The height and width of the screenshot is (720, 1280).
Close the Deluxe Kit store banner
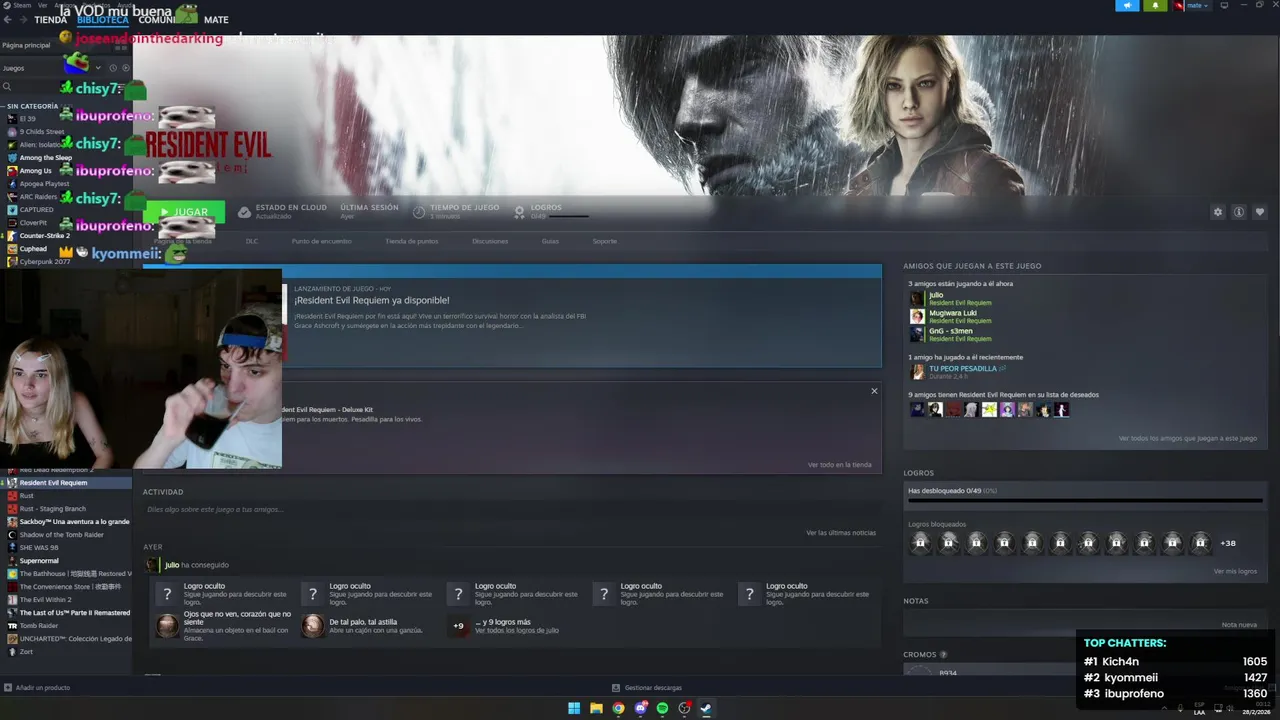click(874, 391)
